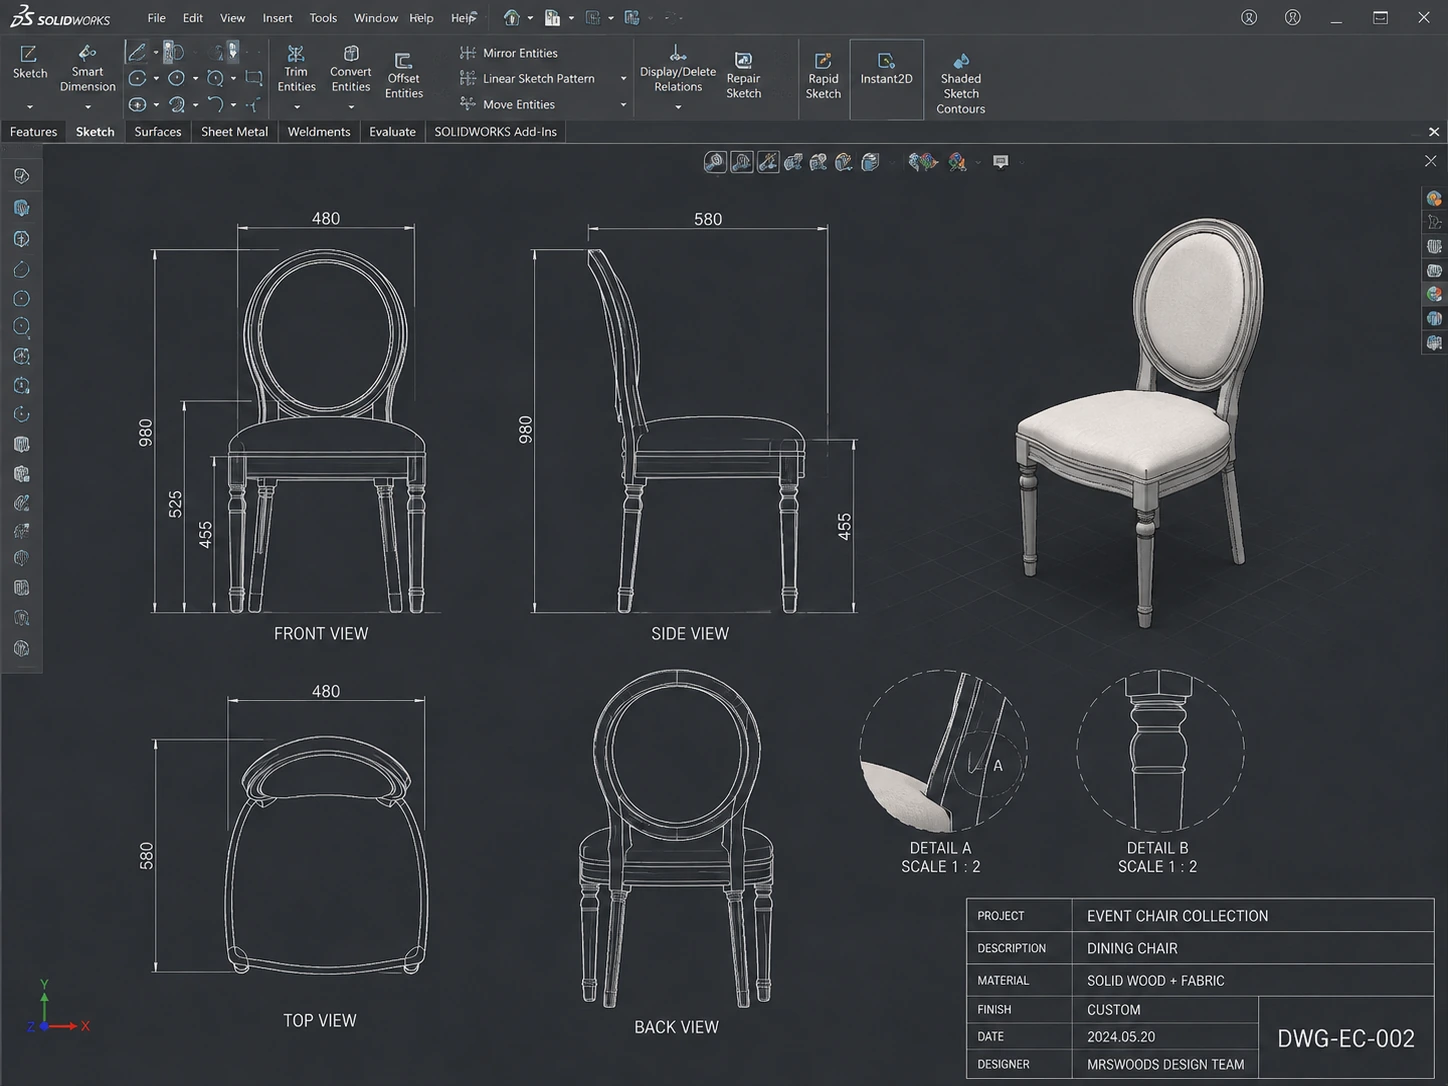Screen dimensions: 1448x1086
Task: Open the Edit menu
Action: click(193, 18)
